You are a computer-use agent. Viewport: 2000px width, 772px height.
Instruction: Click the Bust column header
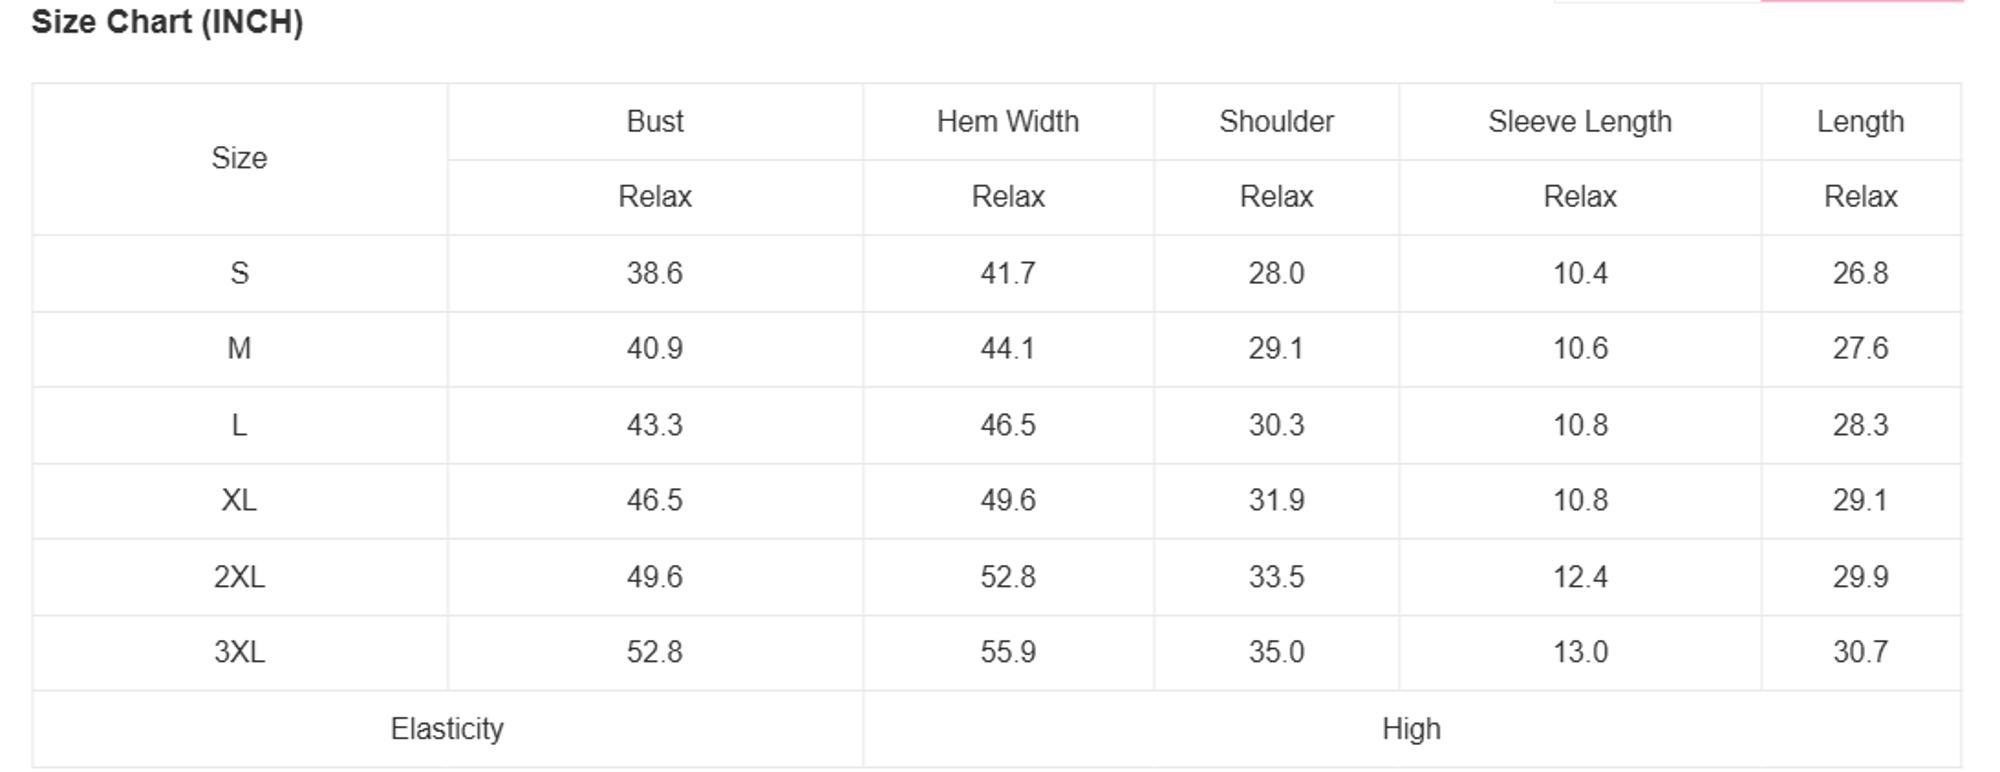tap(655, 121)
